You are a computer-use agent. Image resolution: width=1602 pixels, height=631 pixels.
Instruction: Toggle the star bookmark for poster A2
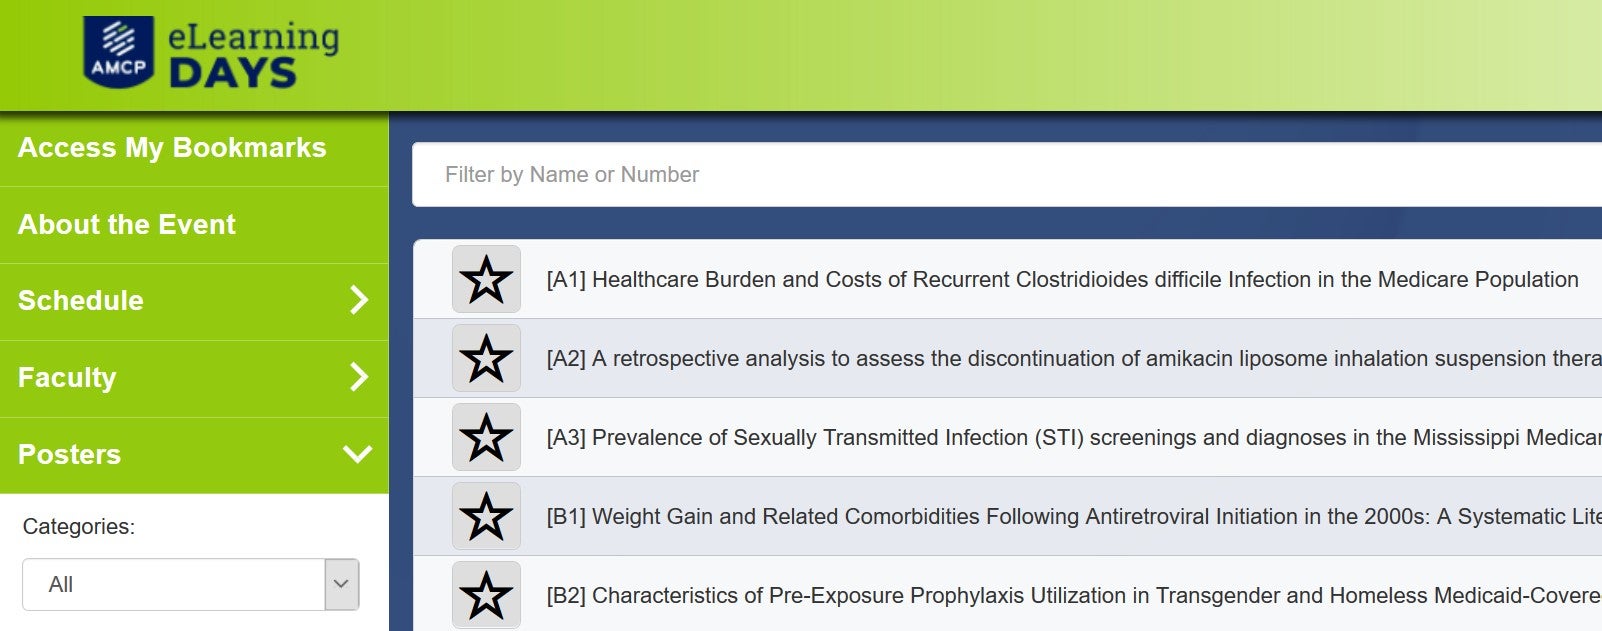[486, 358]
